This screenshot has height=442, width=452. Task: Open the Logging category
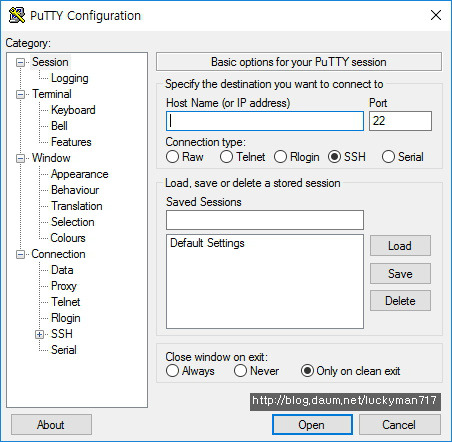[70, 78]
